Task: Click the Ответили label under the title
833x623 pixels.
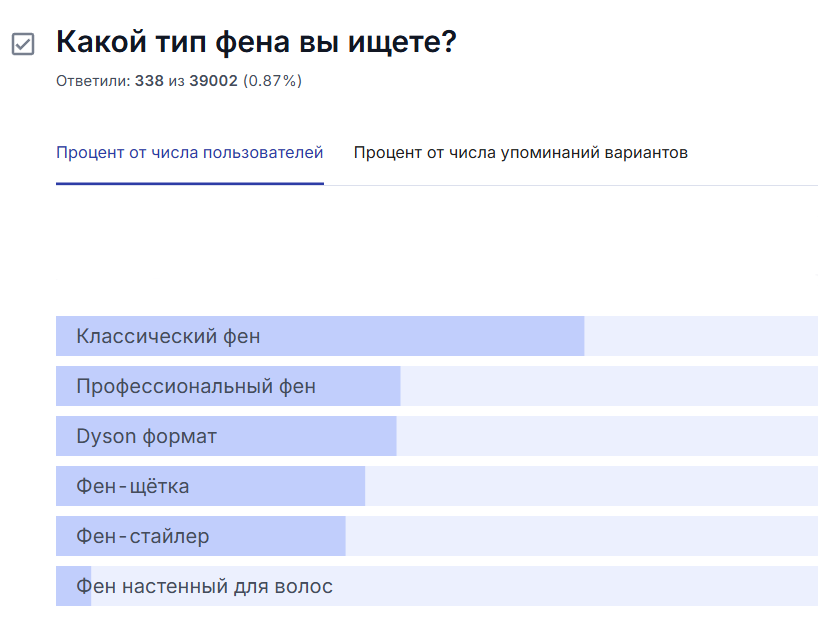Action: [93, 81]
